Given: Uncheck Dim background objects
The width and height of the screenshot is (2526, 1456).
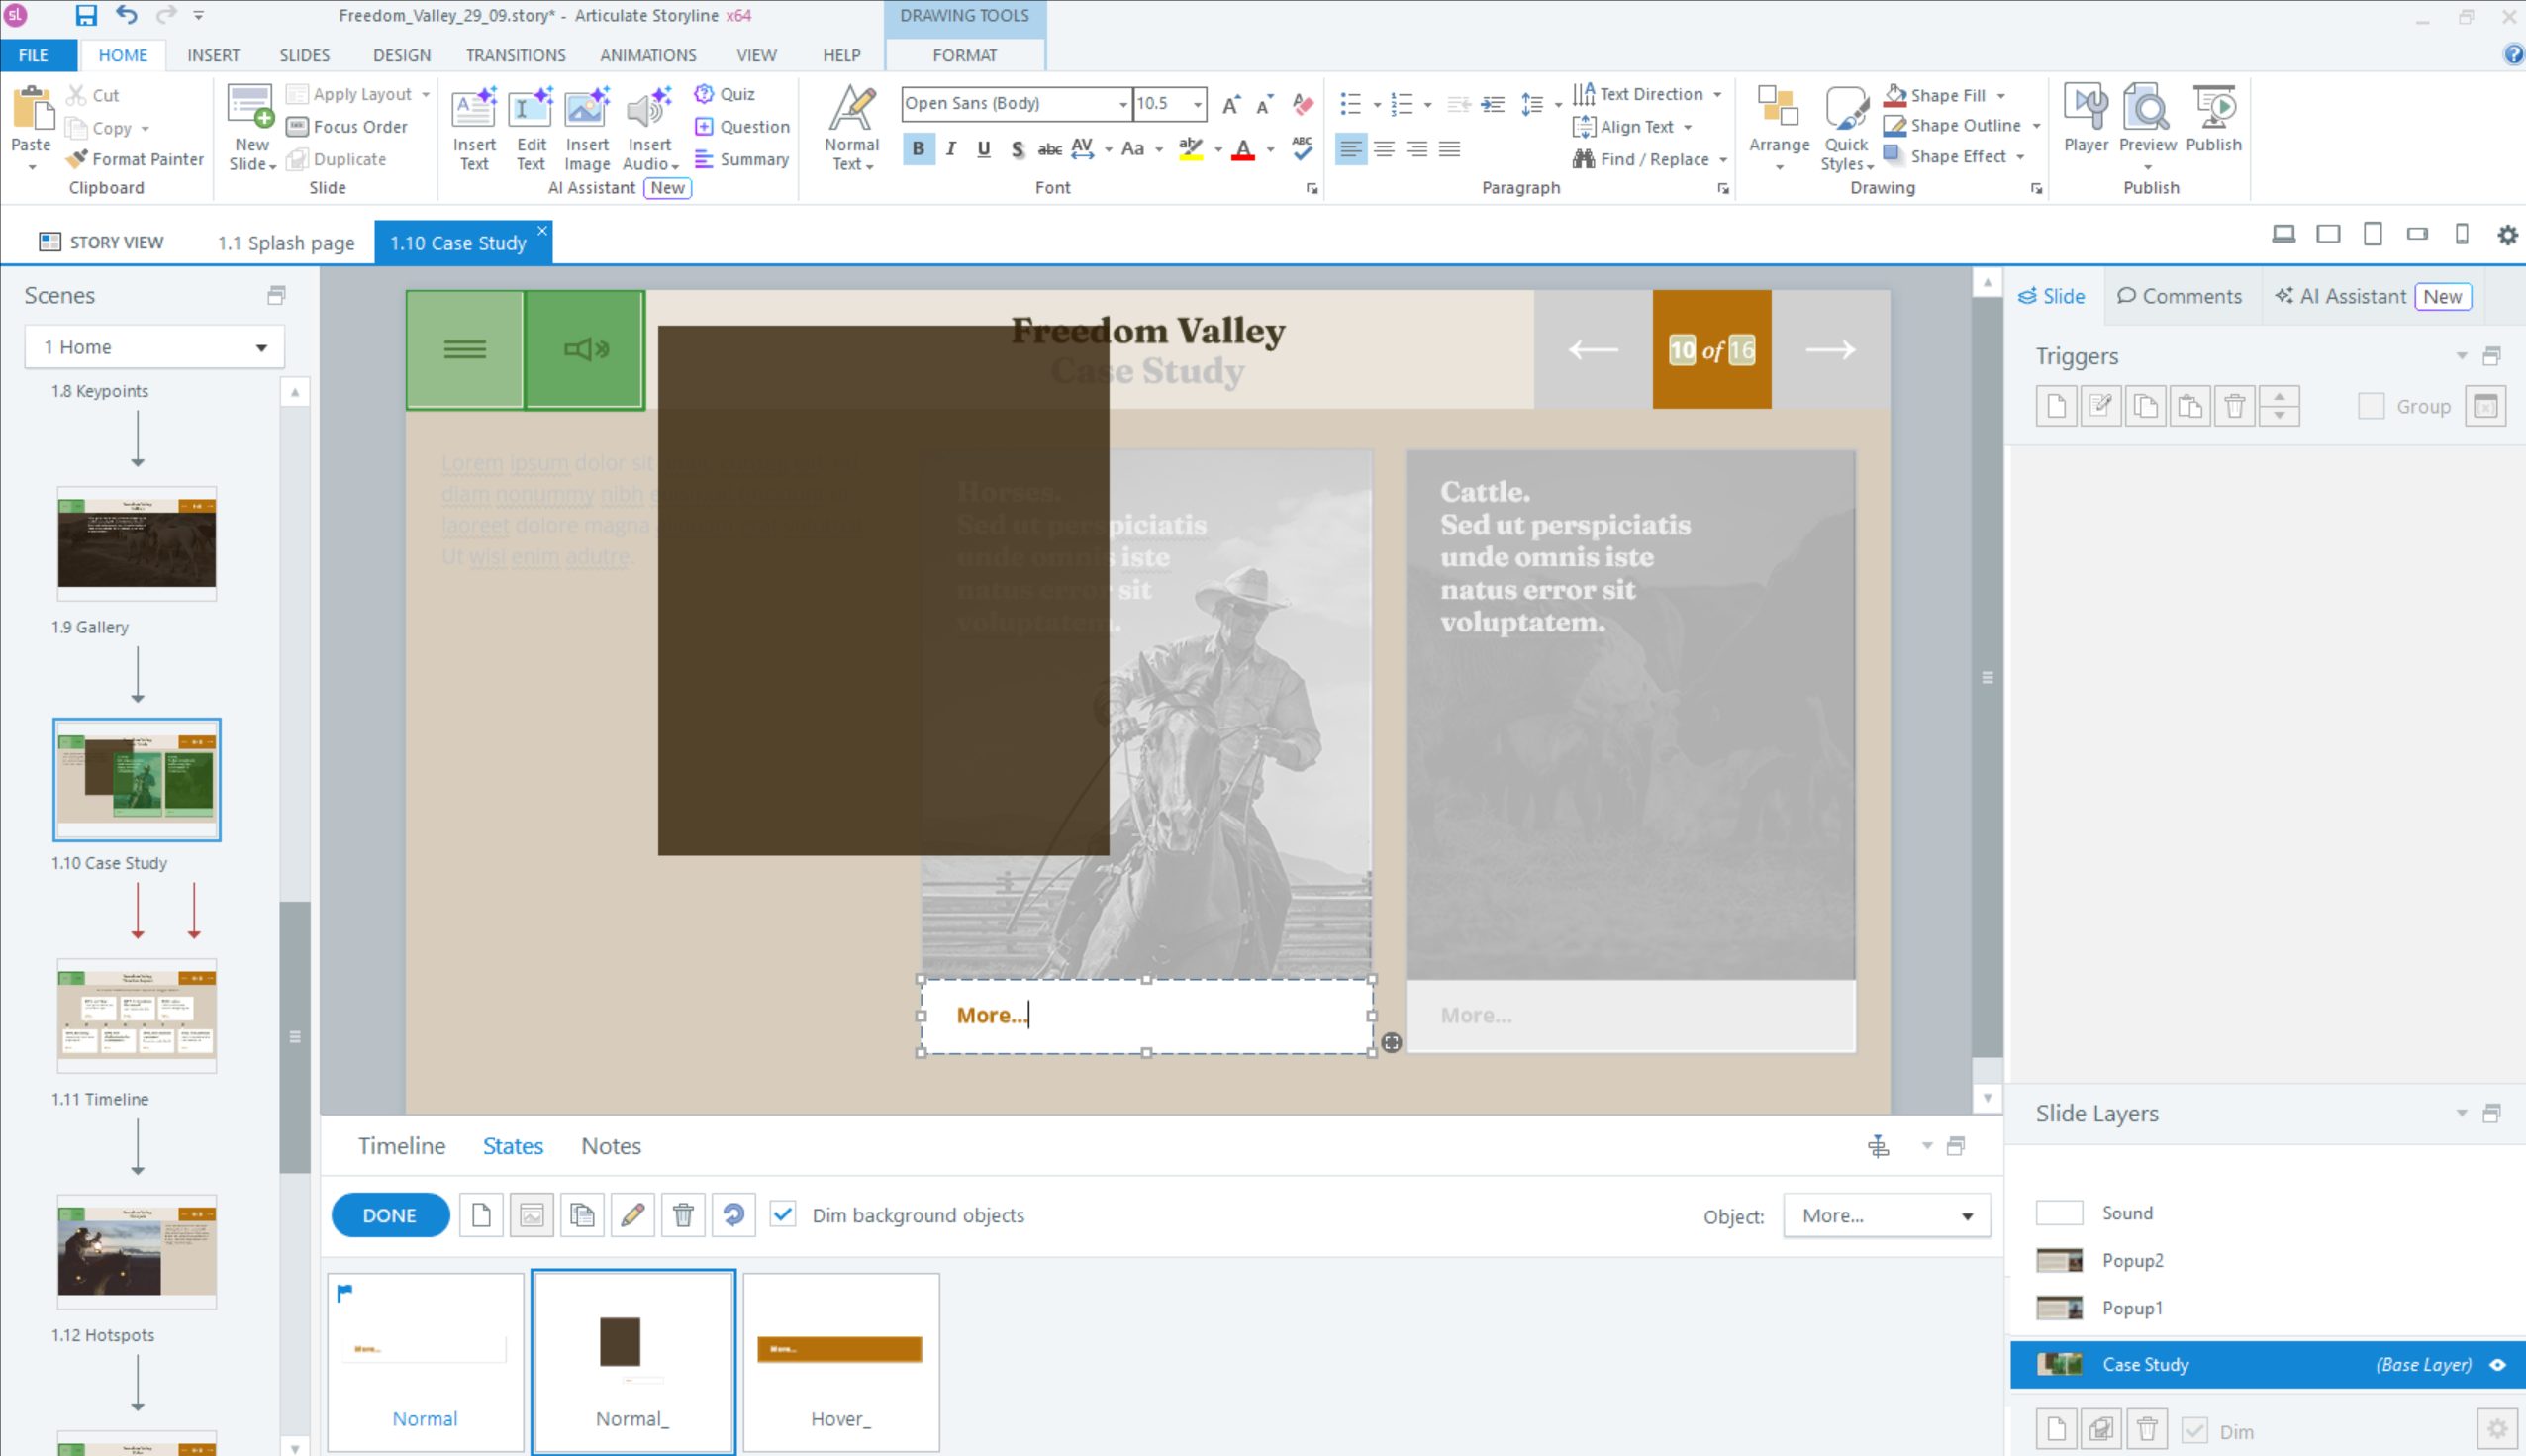Looking at the screenshot, I should coord(783,1214).
